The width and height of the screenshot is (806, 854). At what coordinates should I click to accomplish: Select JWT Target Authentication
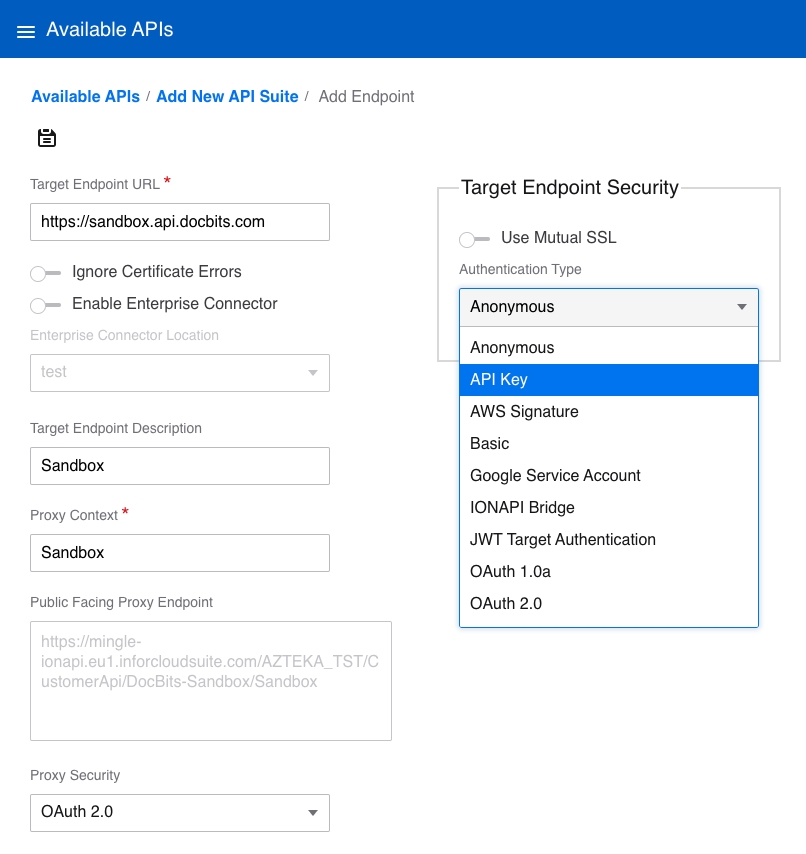tap(608, 540)
